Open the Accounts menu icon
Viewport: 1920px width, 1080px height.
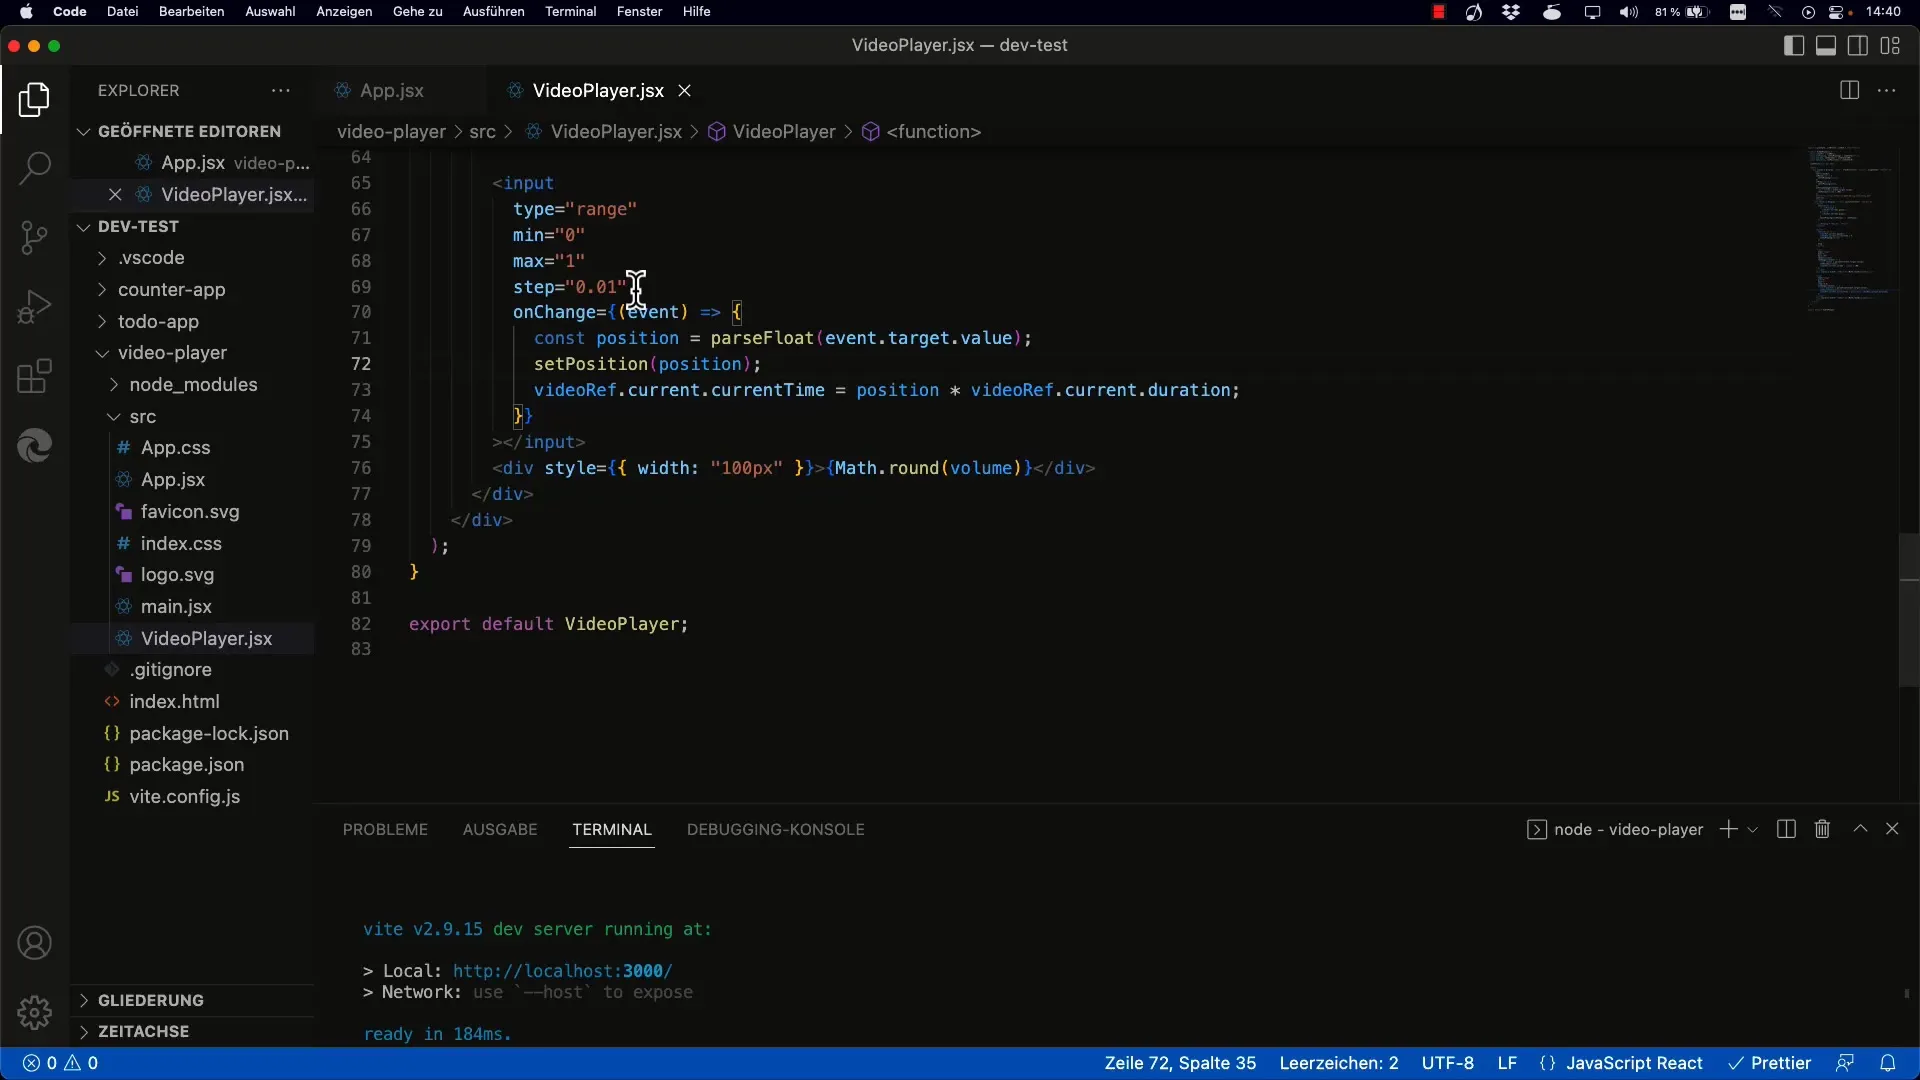click(34, 943)
